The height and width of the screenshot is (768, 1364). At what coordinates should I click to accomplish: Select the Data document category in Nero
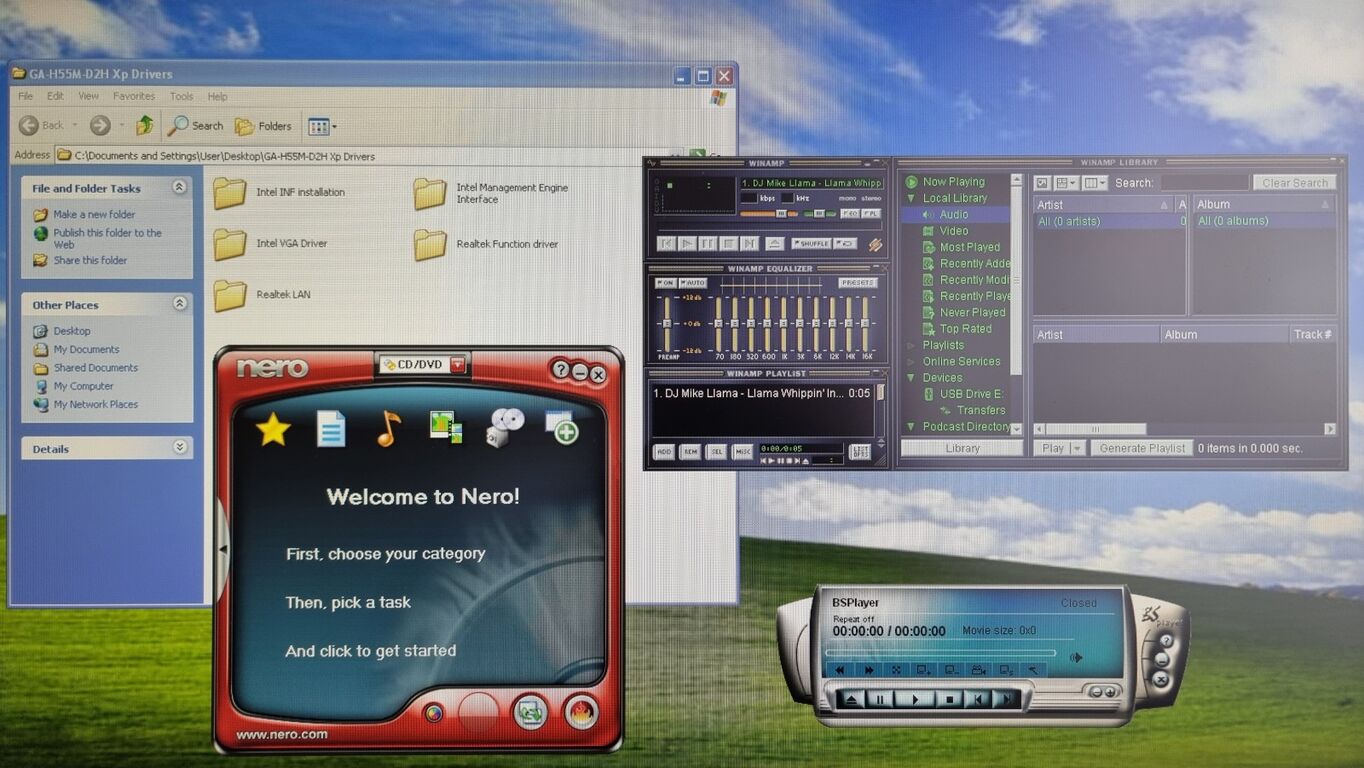pos(331,429)
